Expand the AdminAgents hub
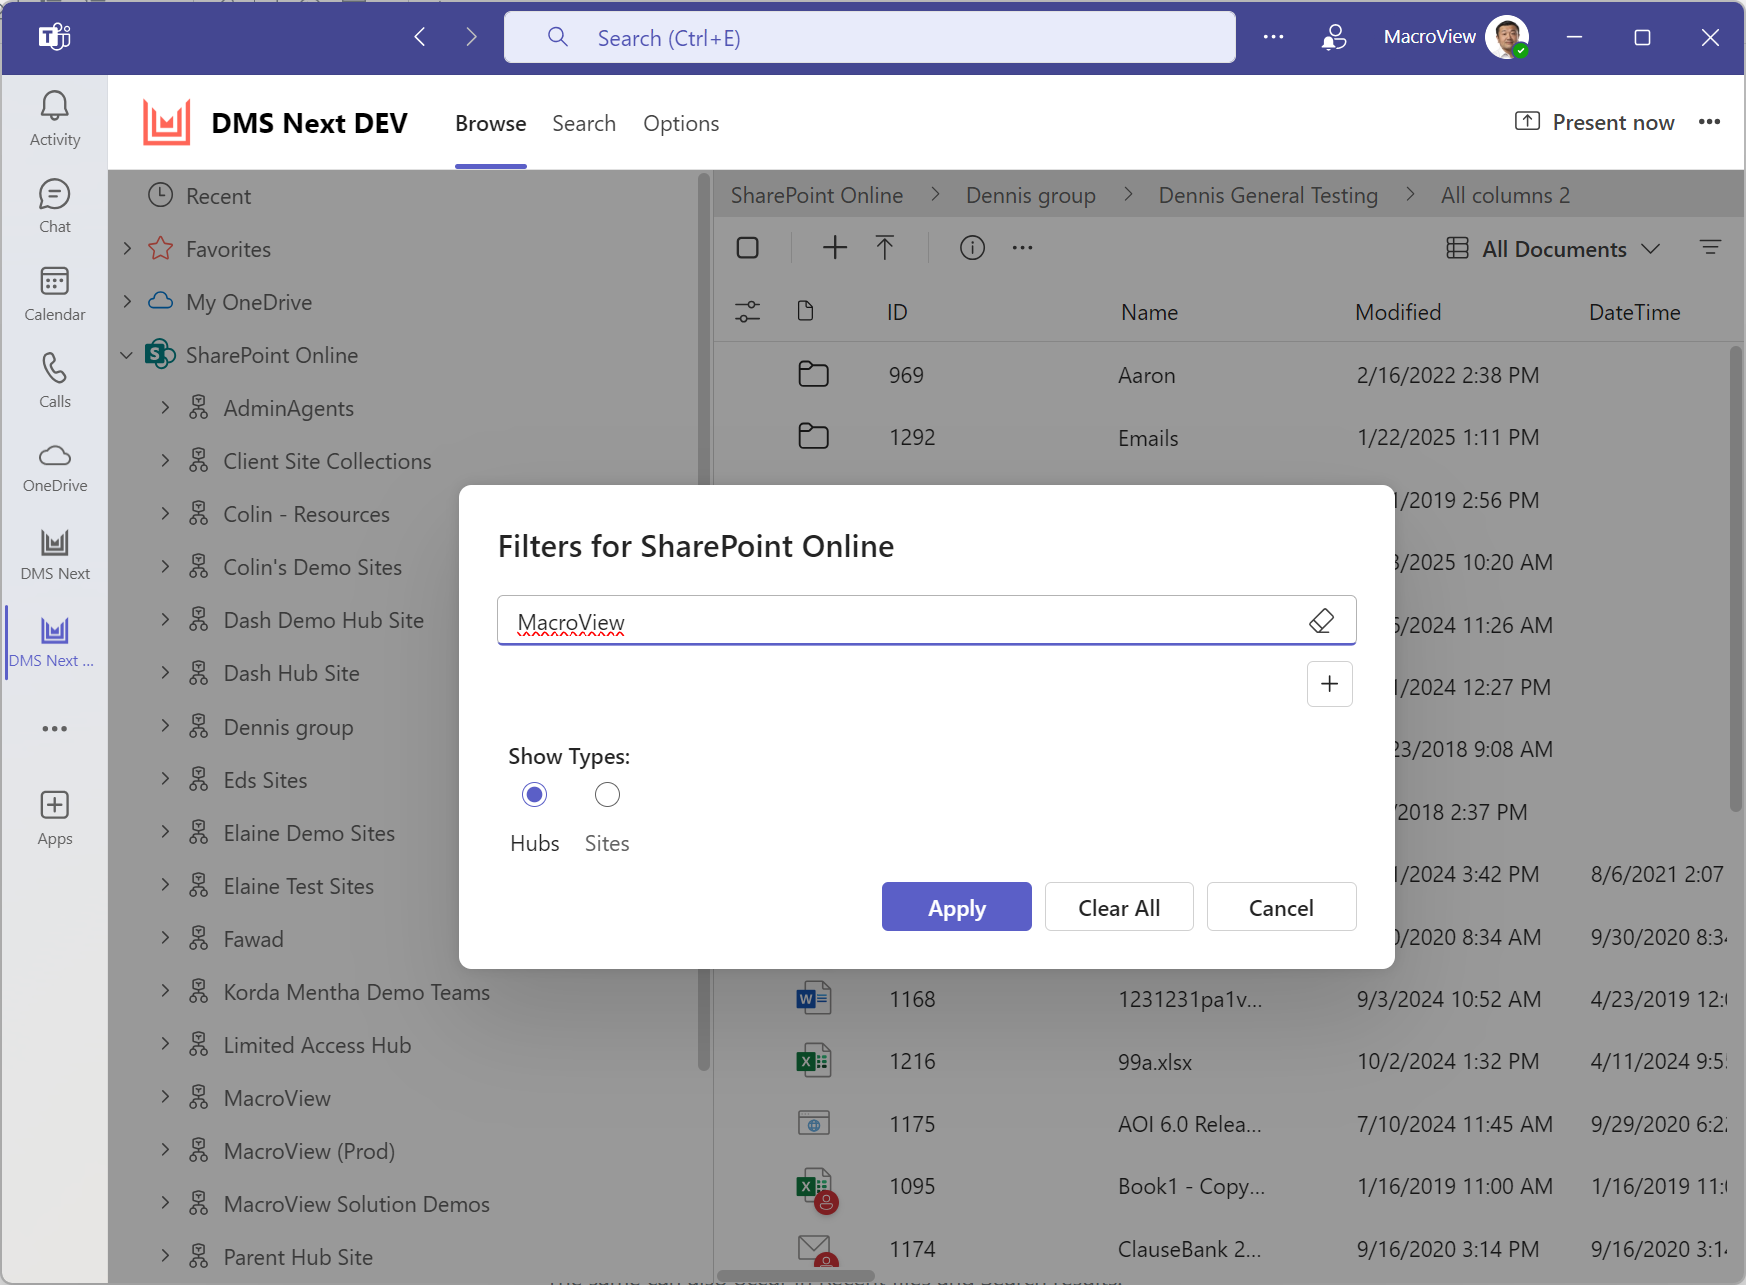This screenshot has width=1746, height=1285. [165, 407]
